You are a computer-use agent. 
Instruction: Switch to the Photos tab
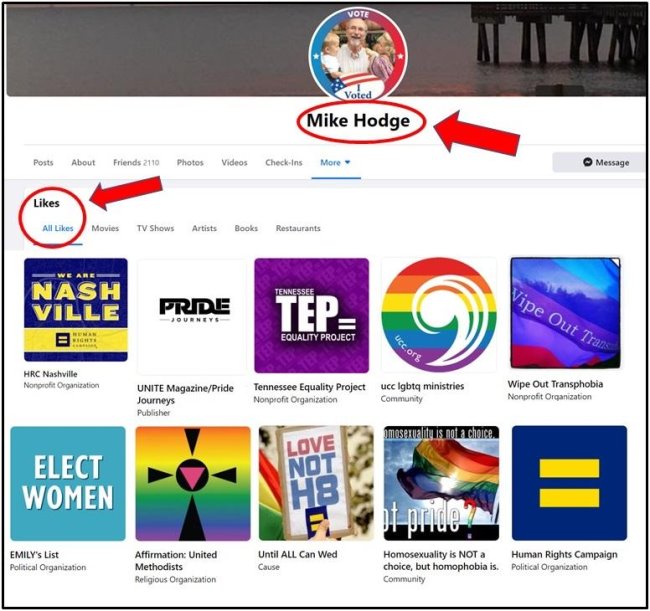190,162
